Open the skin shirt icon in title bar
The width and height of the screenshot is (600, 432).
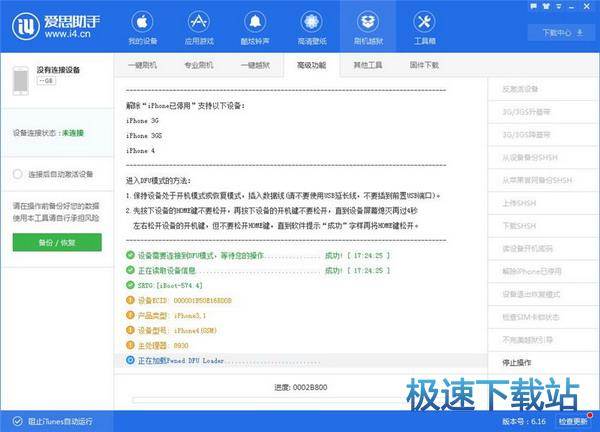546,6
